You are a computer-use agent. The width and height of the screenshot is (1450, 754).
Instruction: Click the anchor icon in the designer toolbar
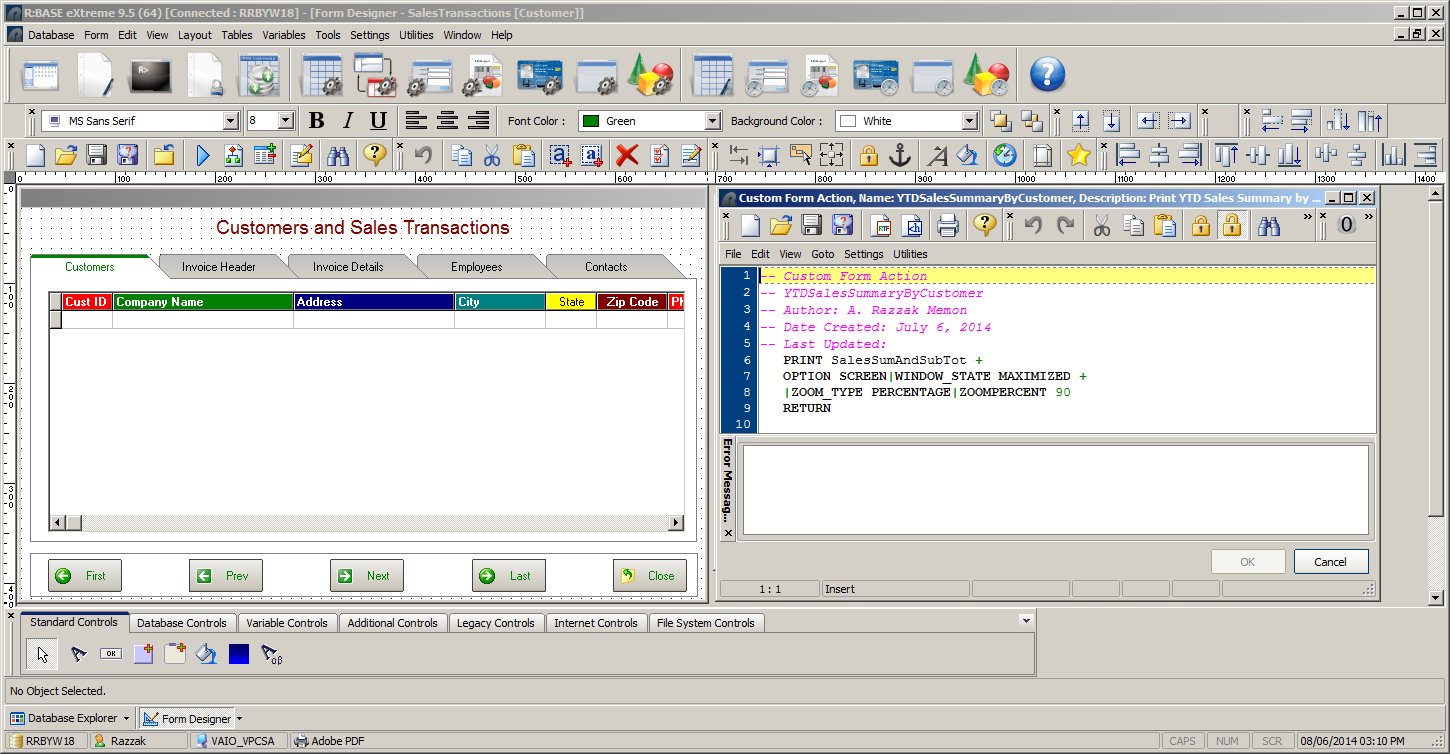click(900, 155)
